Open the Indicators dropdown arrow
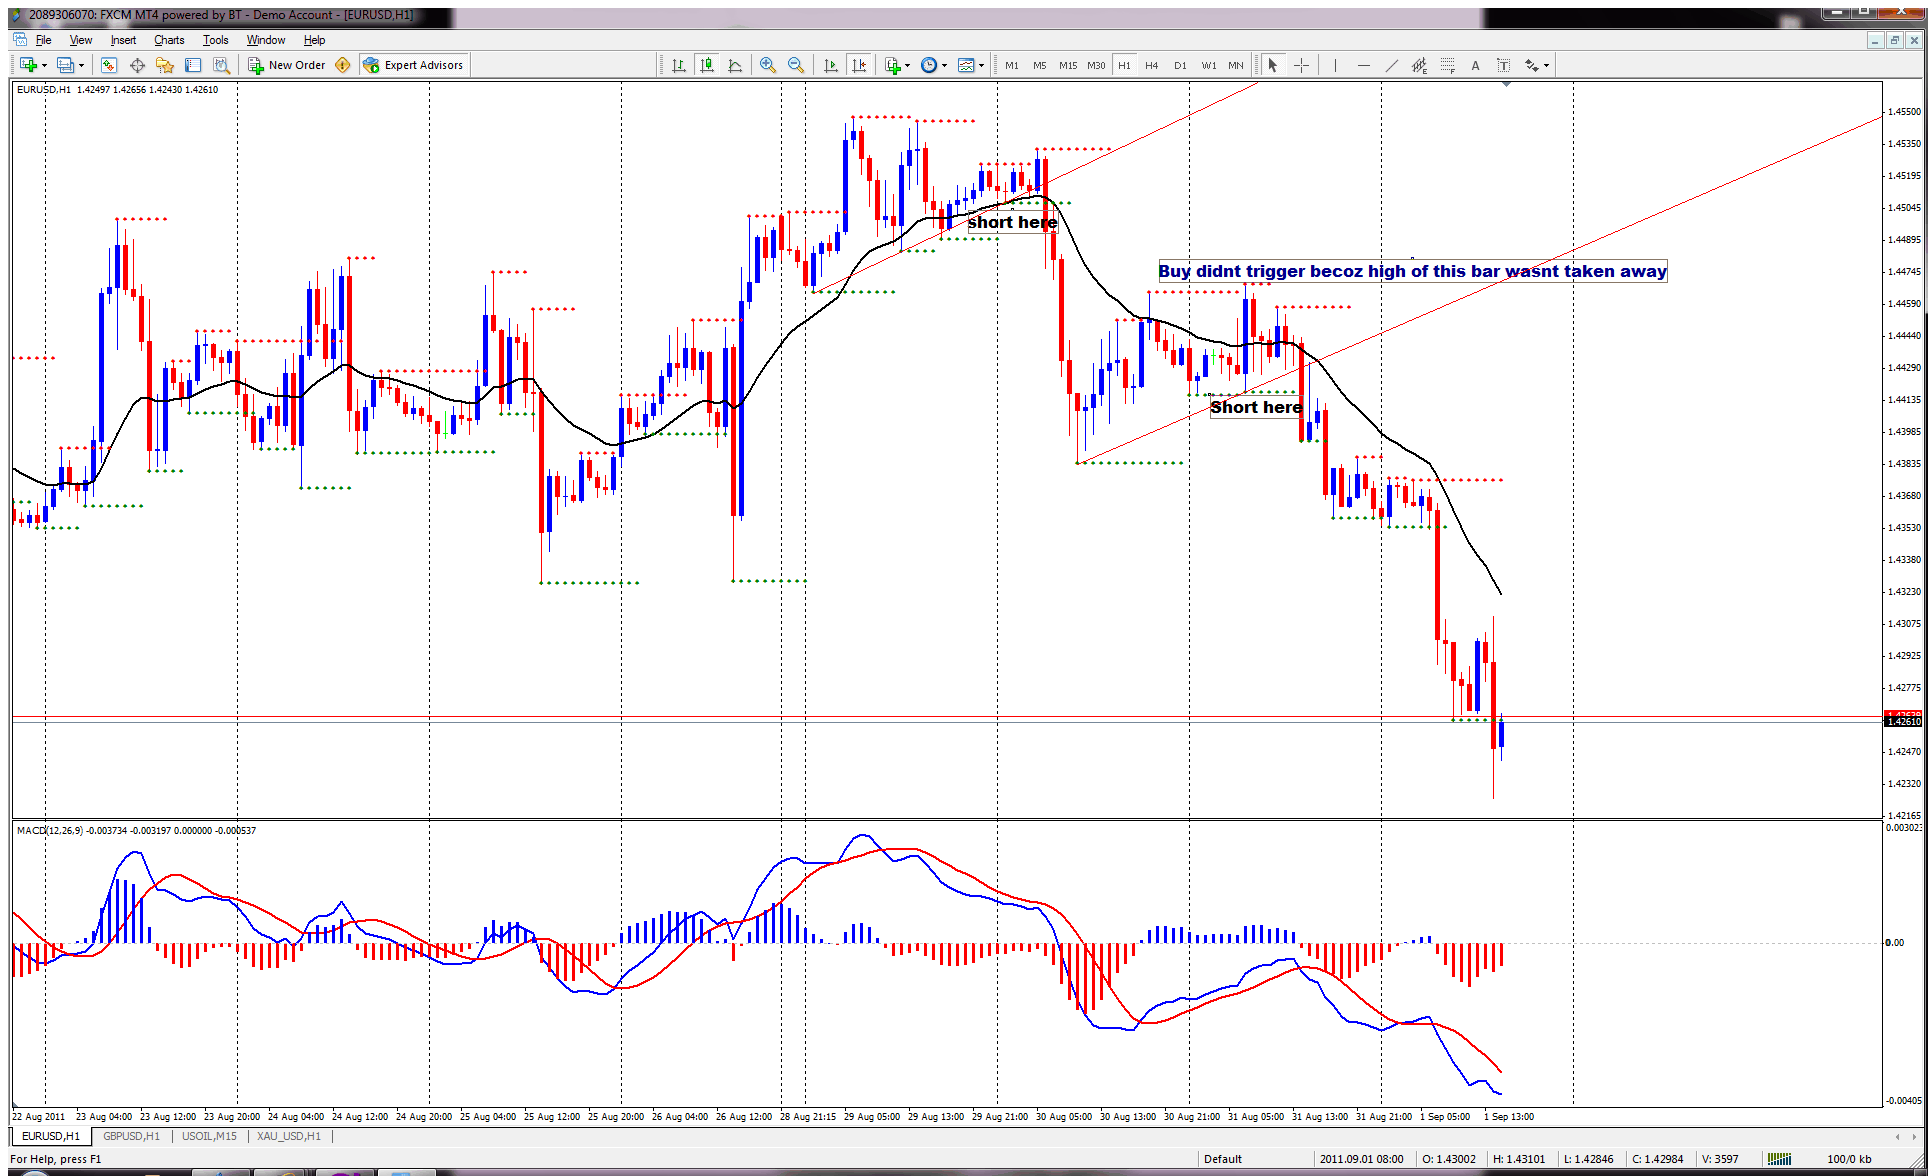This screenshot has width=1932, height=1176. point(907,65)
